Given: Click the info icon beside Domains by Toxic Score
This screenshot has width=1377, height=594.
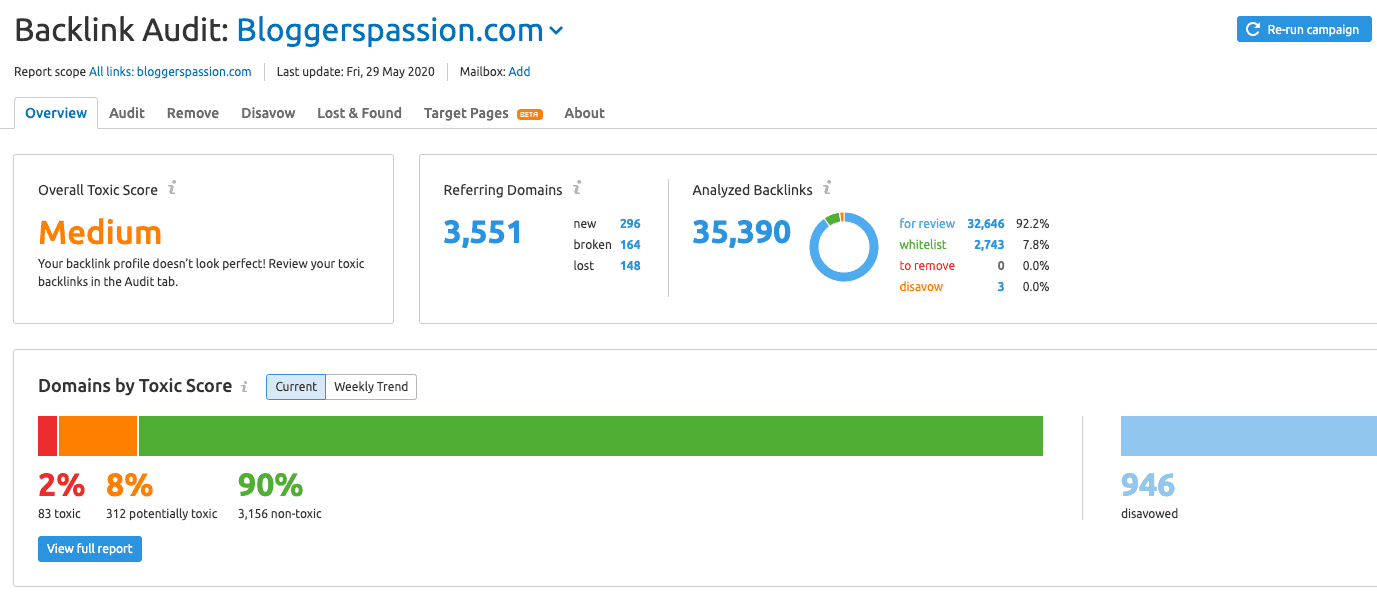Looking at the screenshot, I should [x=245, y=386].
